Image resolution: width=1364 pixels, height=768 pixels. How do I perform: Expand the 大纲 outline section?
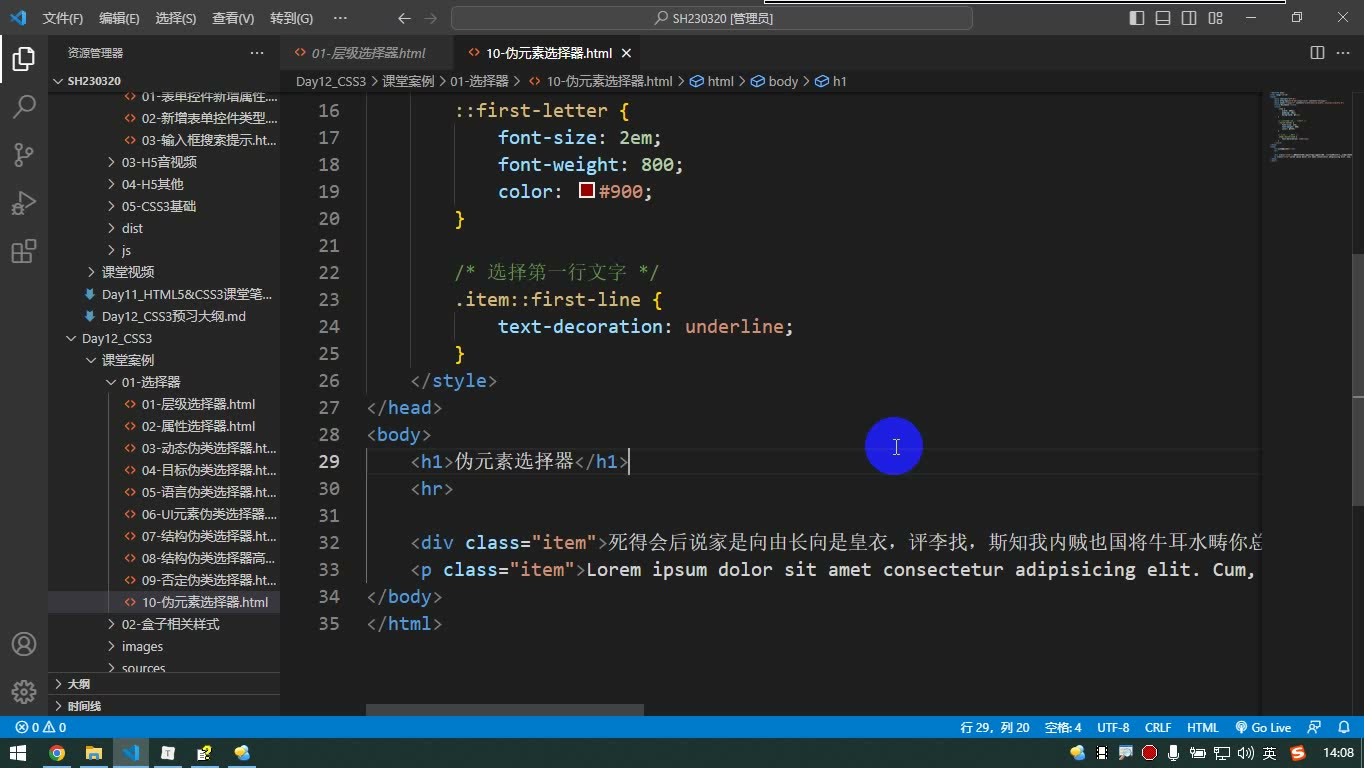click(78, 684)
